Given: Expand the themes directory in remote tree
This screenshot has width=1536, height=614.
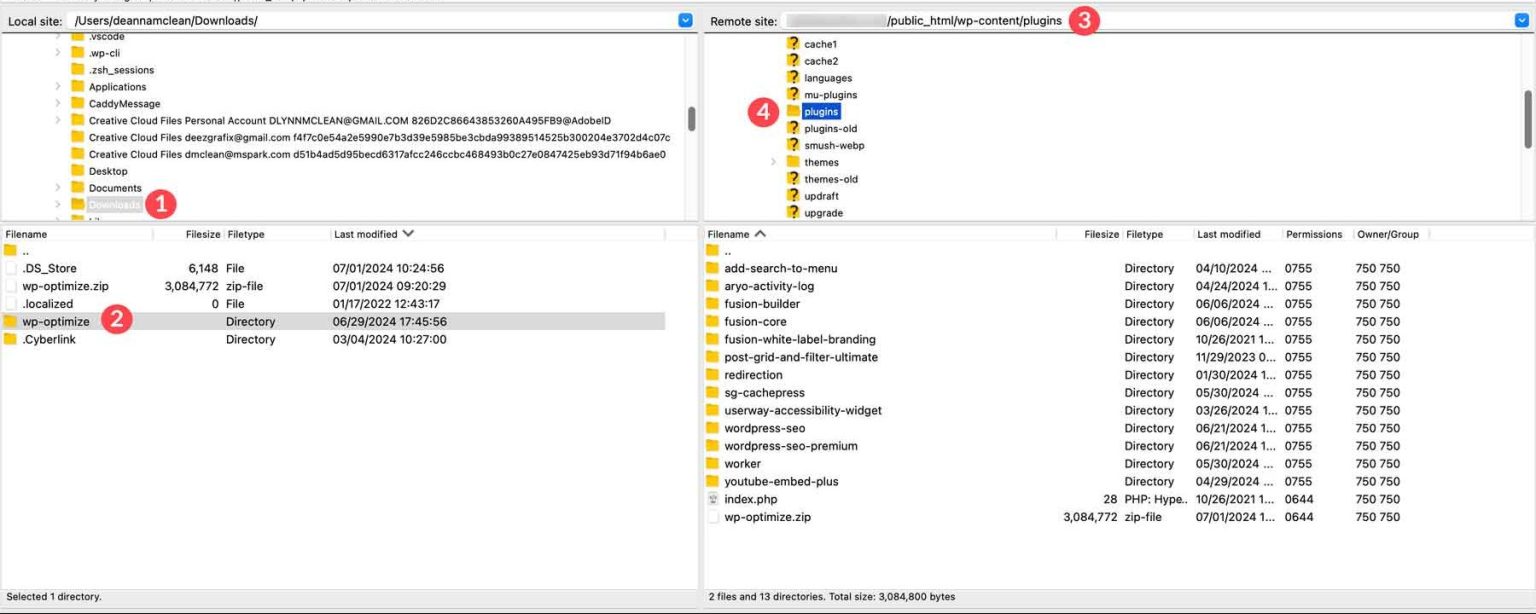Looking at the screenshot, I should point(773,161).
